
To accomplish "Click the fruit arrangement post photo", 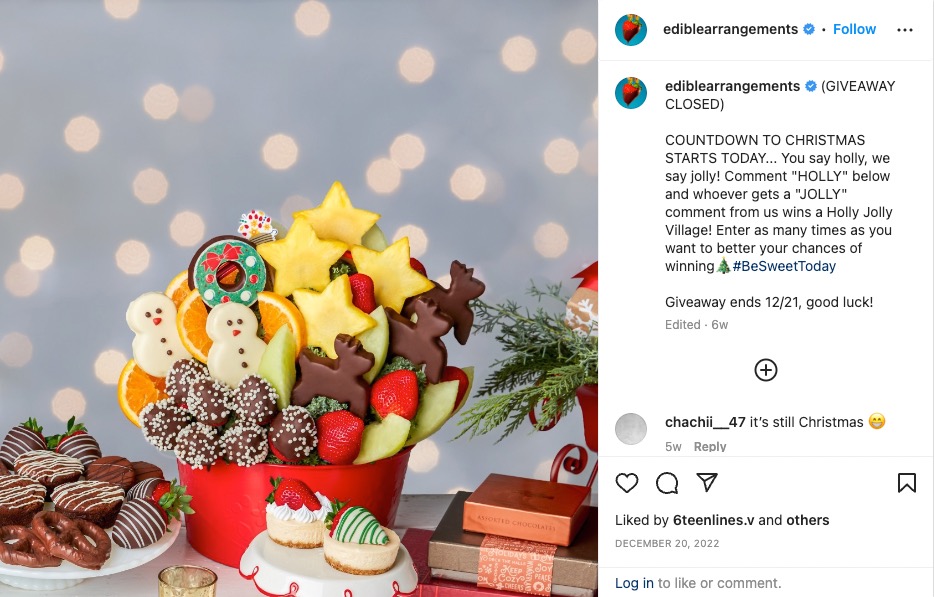I will coord(299,298).
